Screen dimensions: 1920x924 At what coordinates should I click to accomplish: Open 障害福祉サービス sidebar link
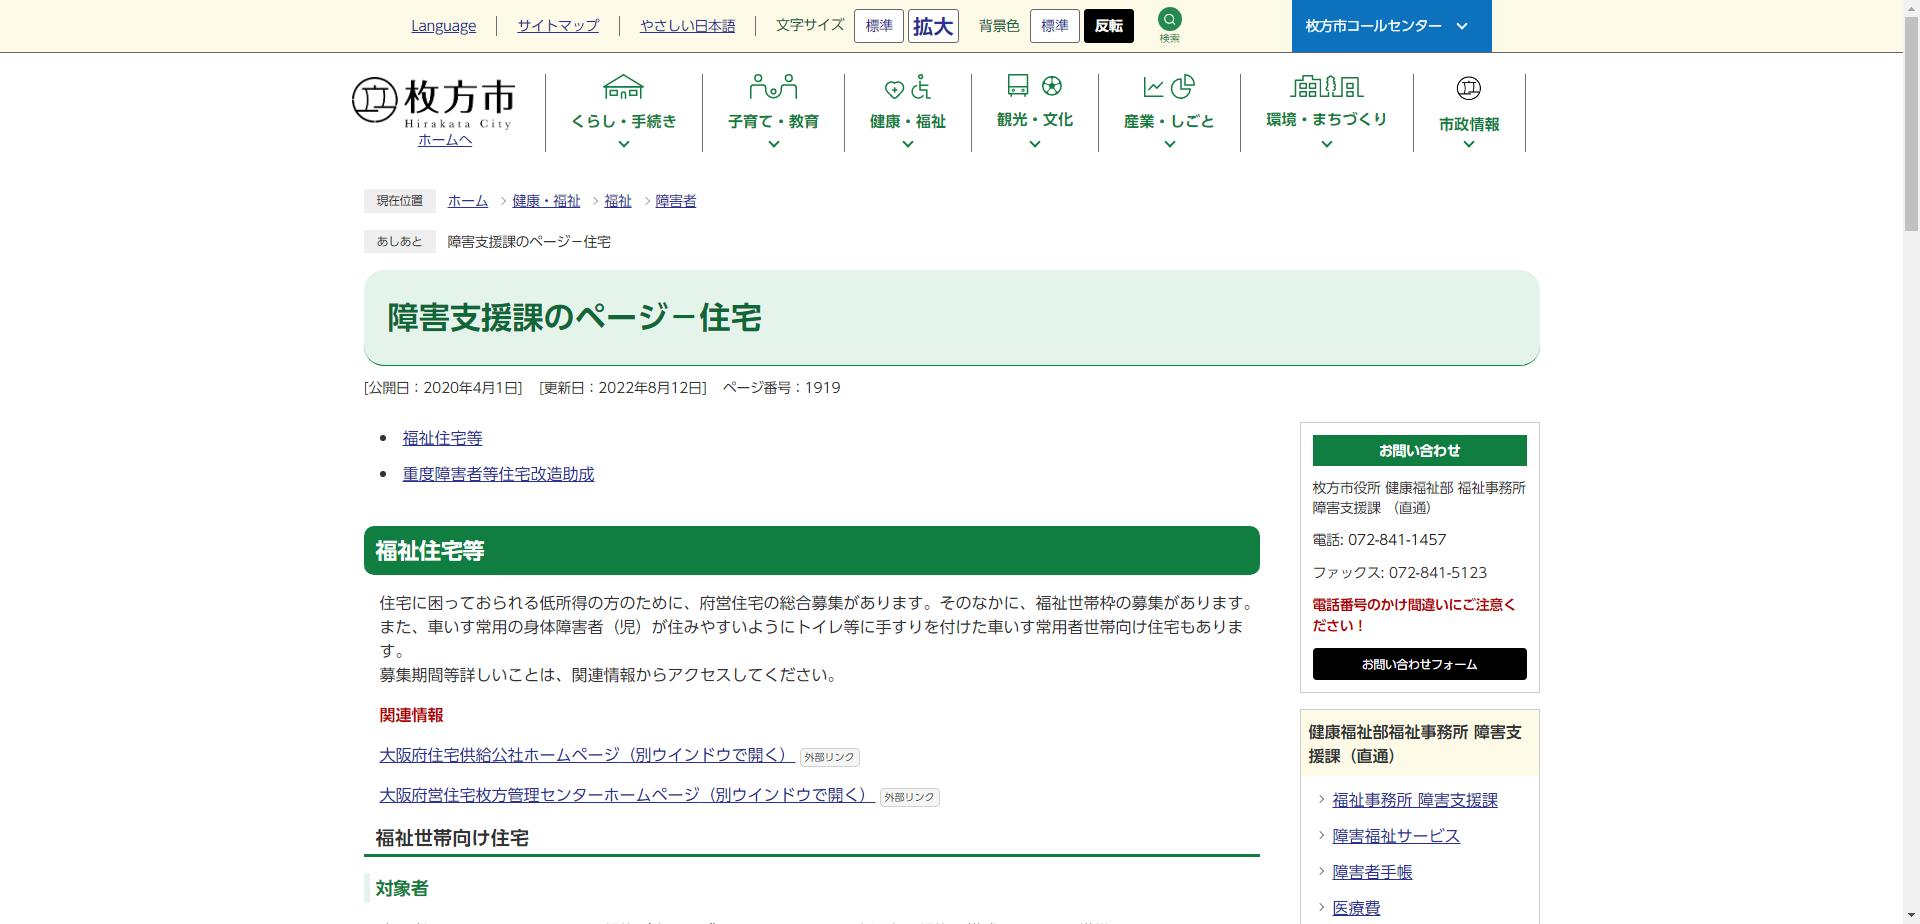pyautogui.click(x=1395, y=836)
